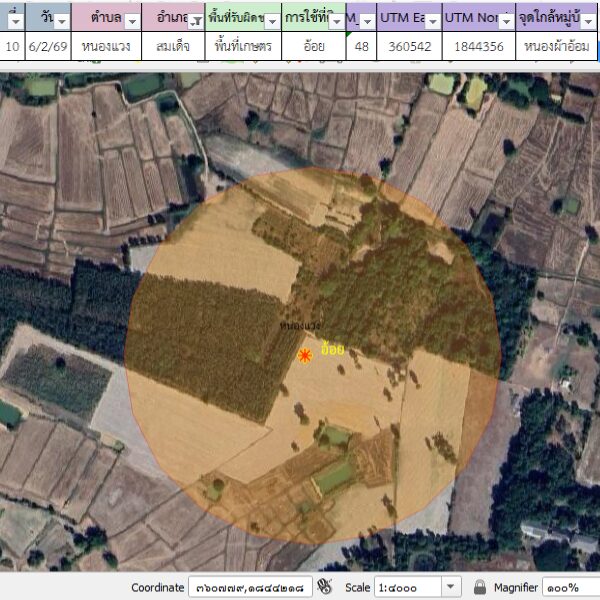Open the การใช้ที่ column filter dropdown
The width and height of the screenshot is (600, 600).
[x=337, y=21]
